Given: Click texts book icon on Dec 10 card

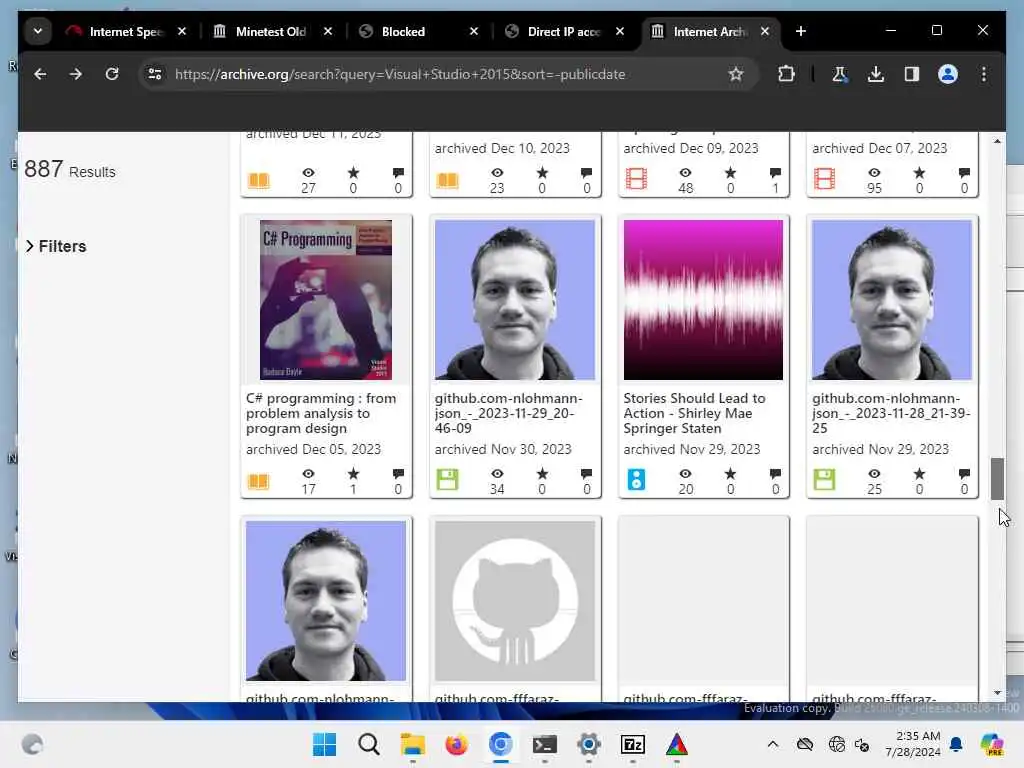Looking at the screenshot, I should point(447,180).
